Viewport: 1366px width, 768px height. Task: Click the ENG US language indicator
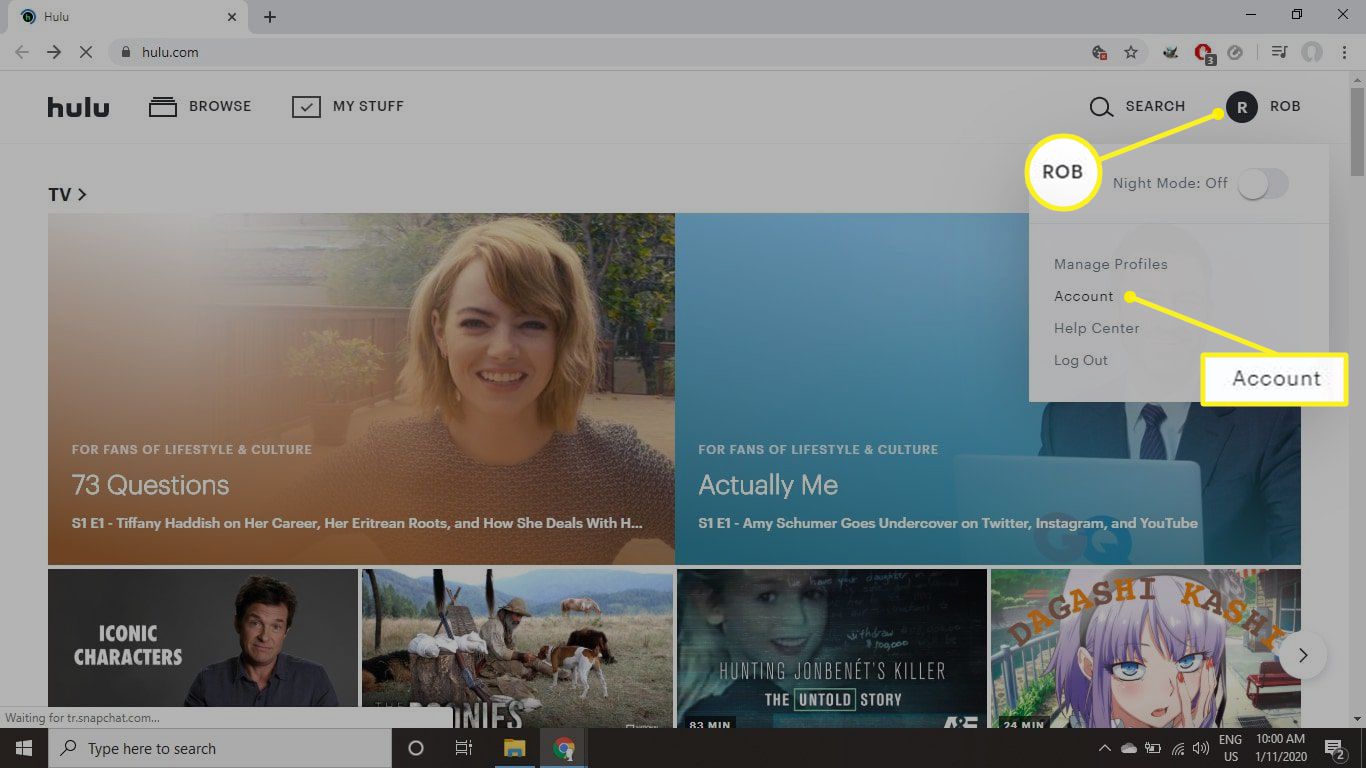coord(1230,748)
